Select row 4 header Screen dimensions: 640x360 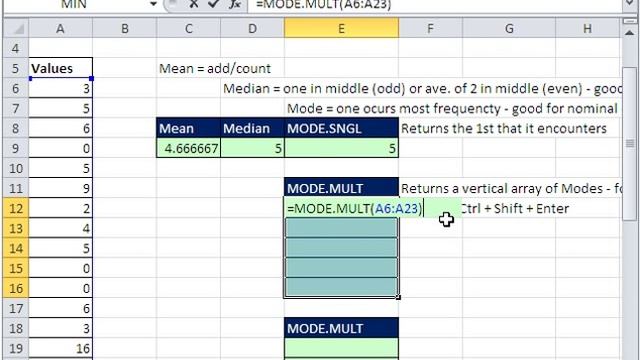(16, 48)
